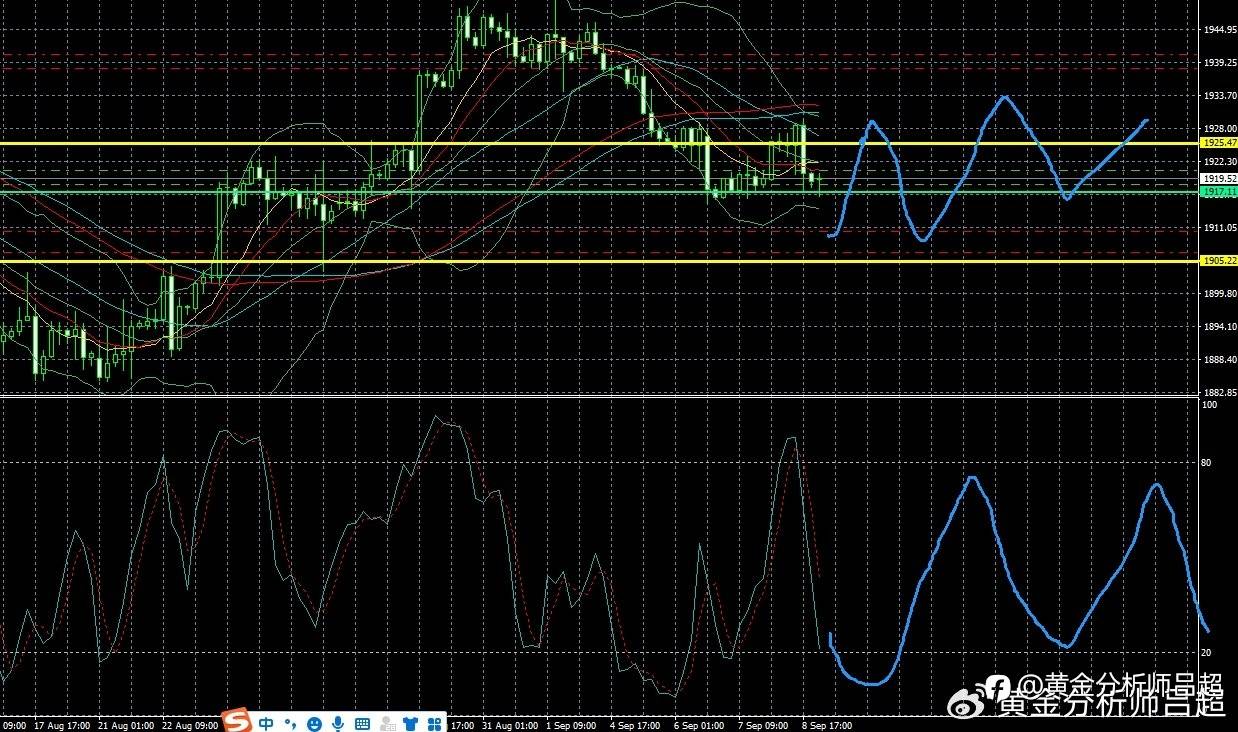
Task: Click the 31 Aug 01:00 time label
Action: tap(511, 725)
